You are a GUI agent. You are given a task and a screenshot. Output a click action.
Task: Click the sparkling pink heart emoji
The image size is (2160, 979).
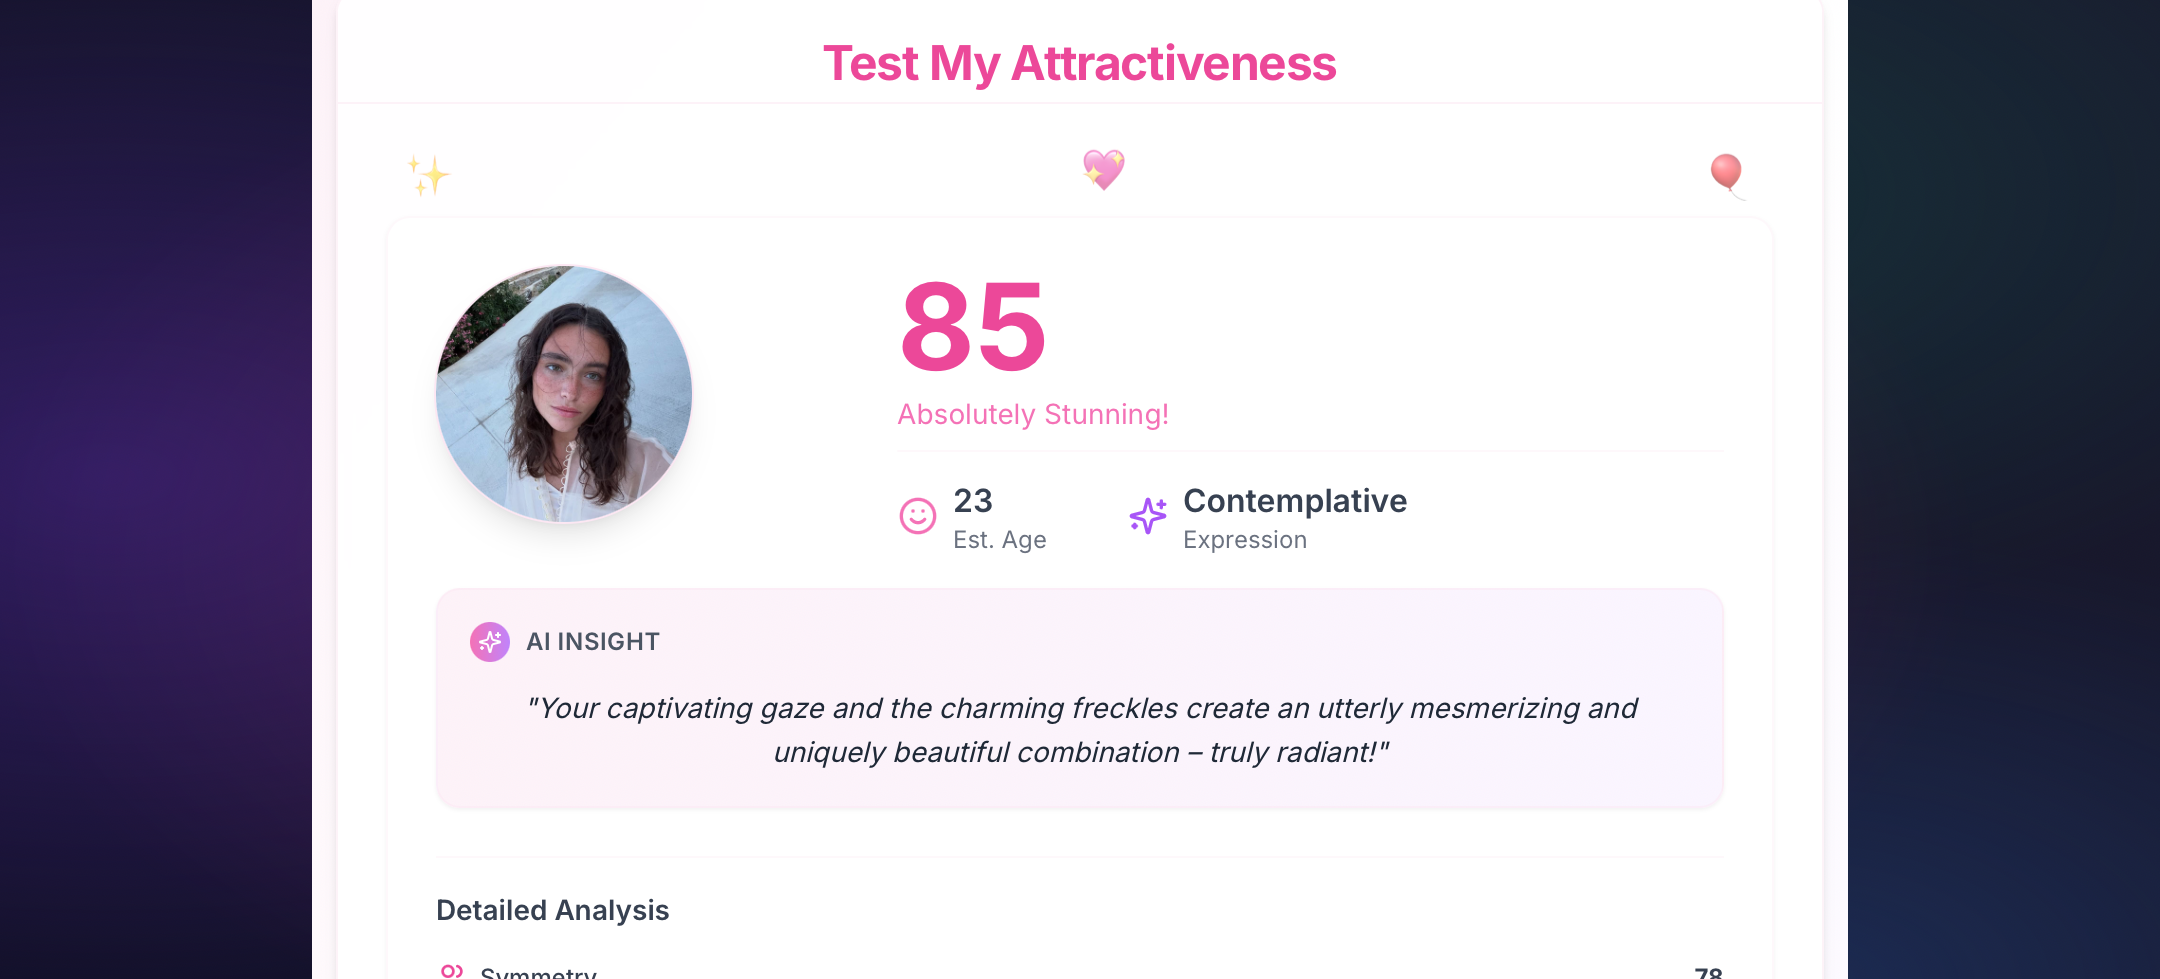click(1103, 169)
